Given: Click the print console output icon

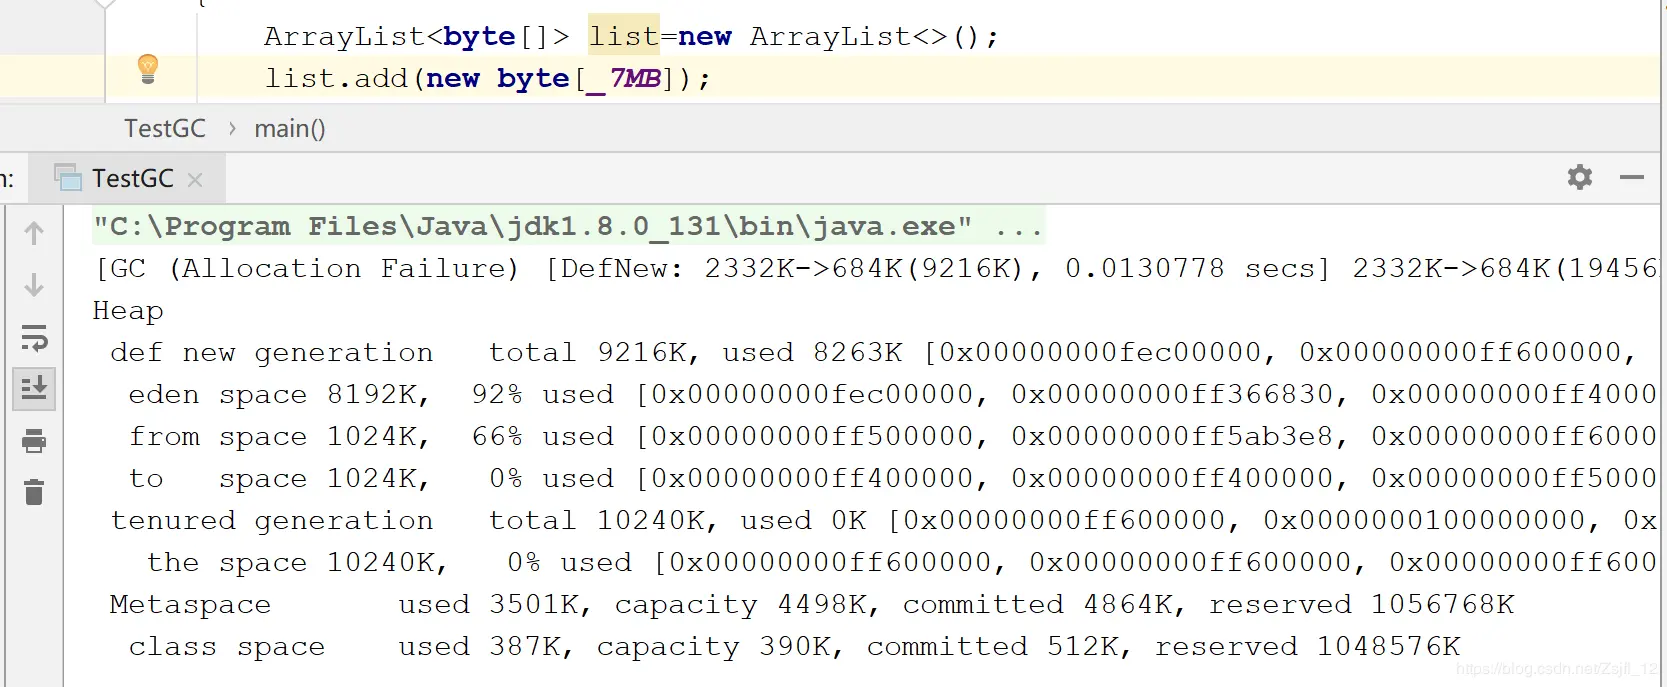Looking at the screenshot, I should coord(34,441).
